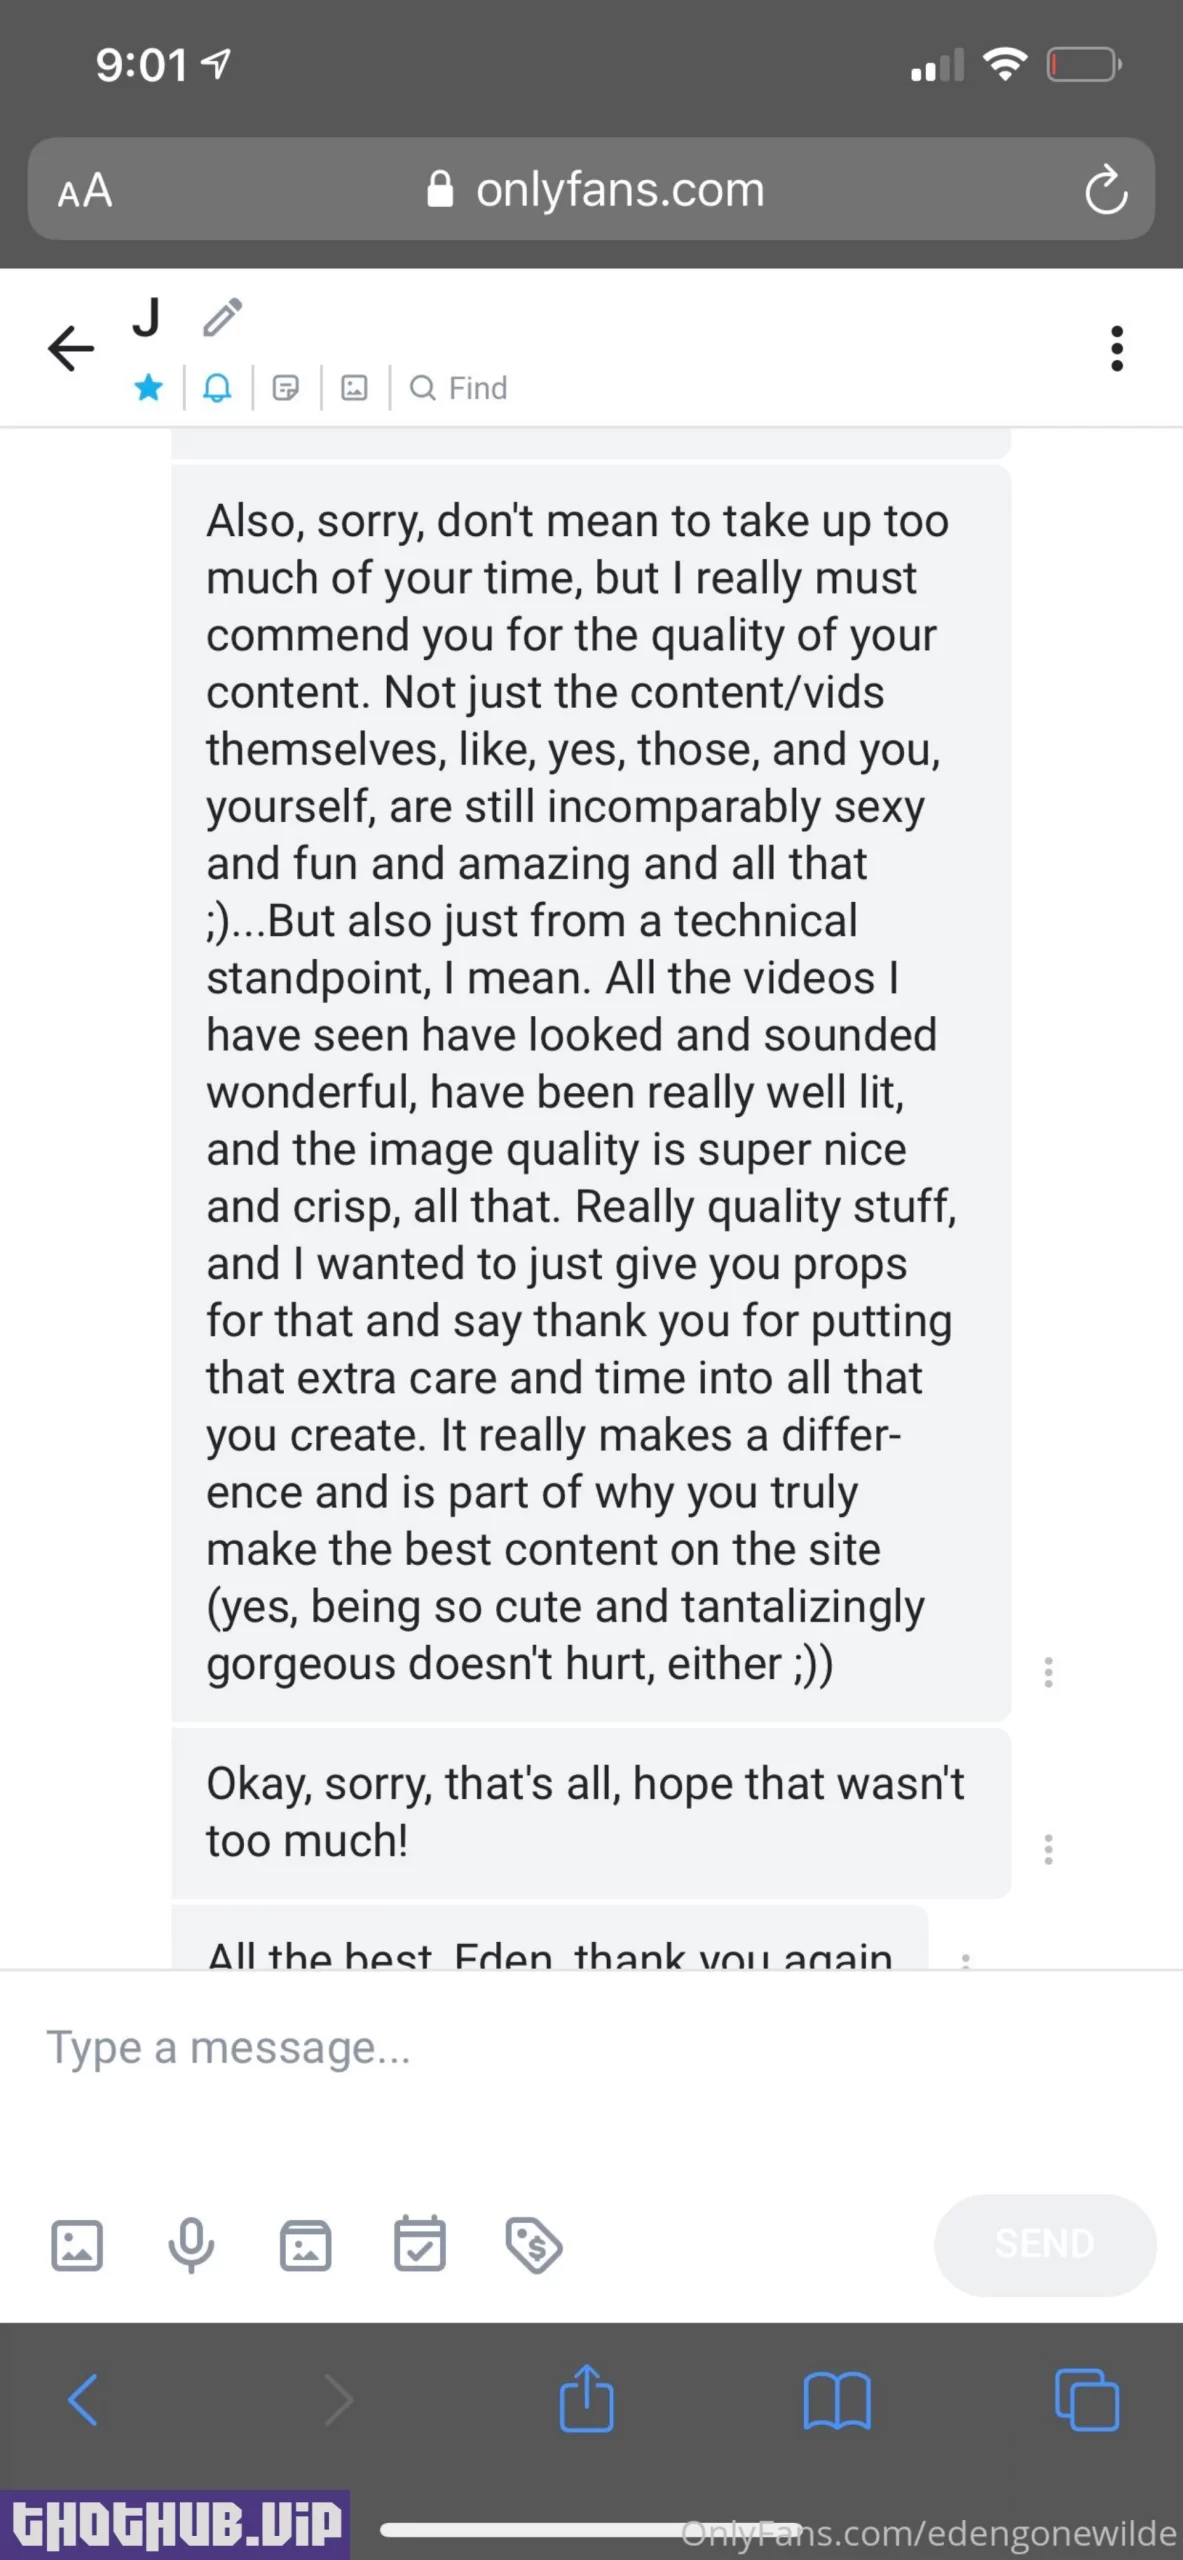This screenshot has width=1183, height=2560.
Task: Open options for the long message
Action: [1048, 1672]
